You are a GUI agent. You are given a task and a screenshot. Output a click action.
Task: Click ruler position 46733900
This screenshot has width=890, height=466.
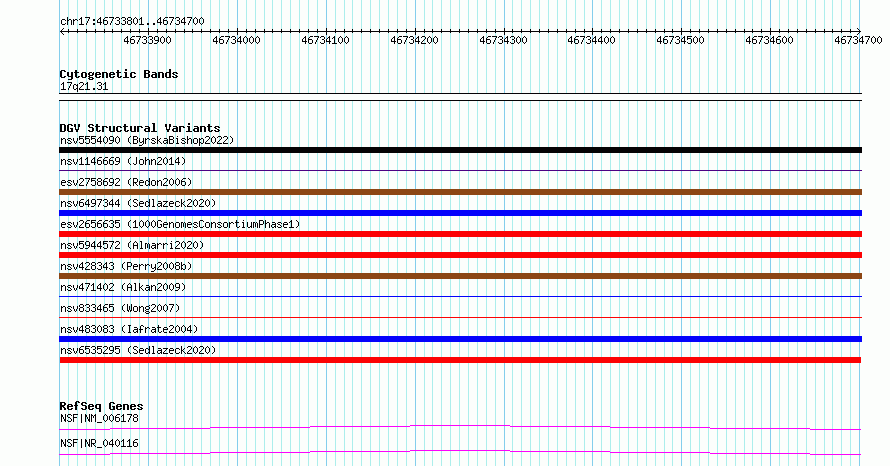(x=148, y=40)
